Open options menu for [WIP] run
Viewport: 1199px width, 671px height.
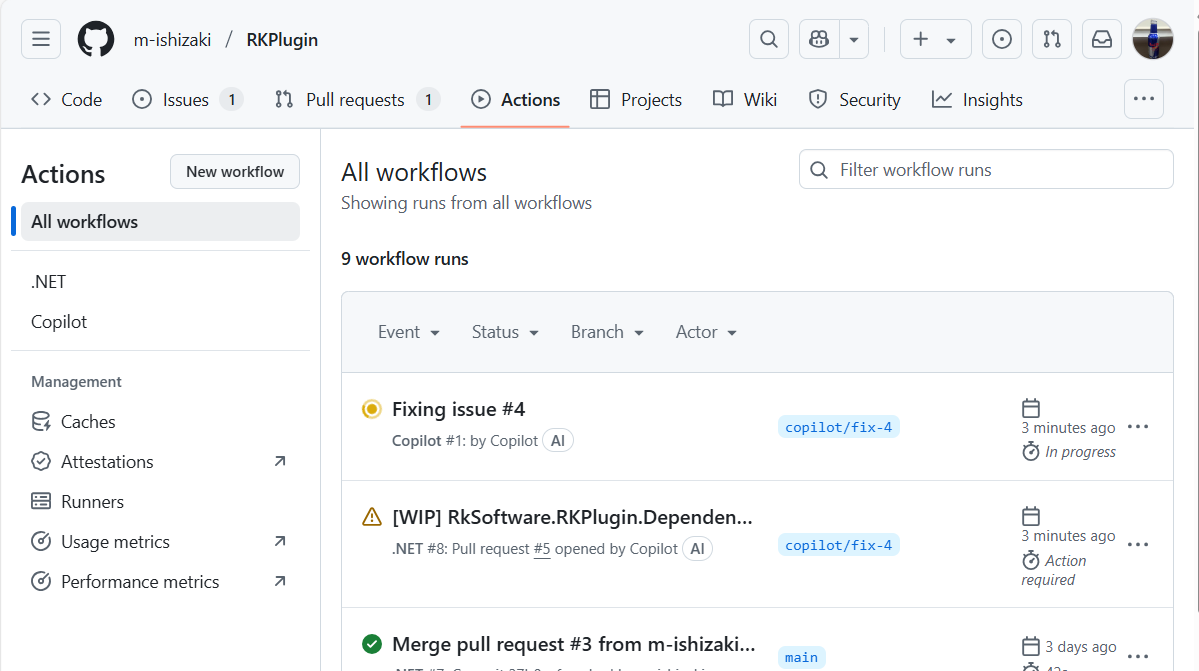(x=1138, y=545)
